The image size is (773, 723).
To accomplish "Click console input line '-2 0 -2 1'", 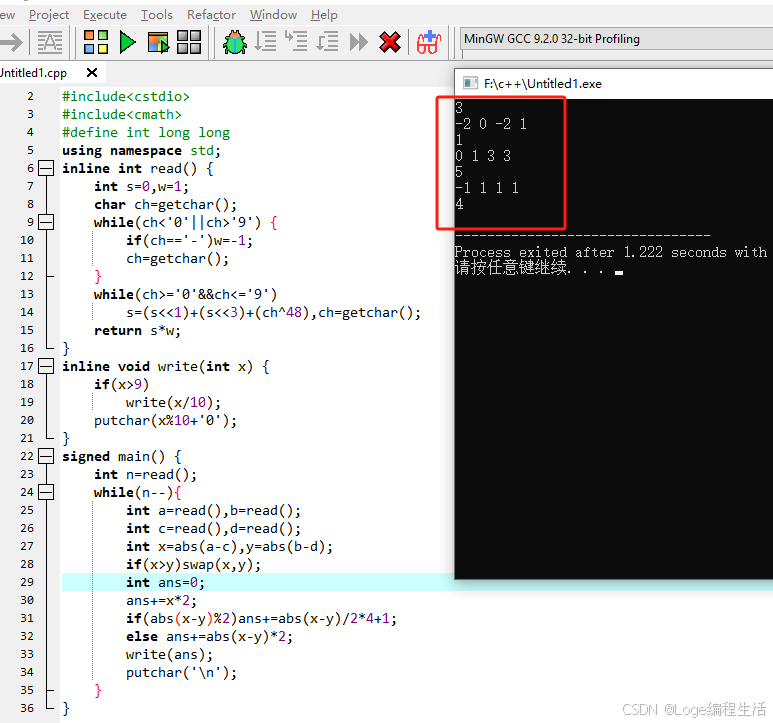I will pos(491,124).
